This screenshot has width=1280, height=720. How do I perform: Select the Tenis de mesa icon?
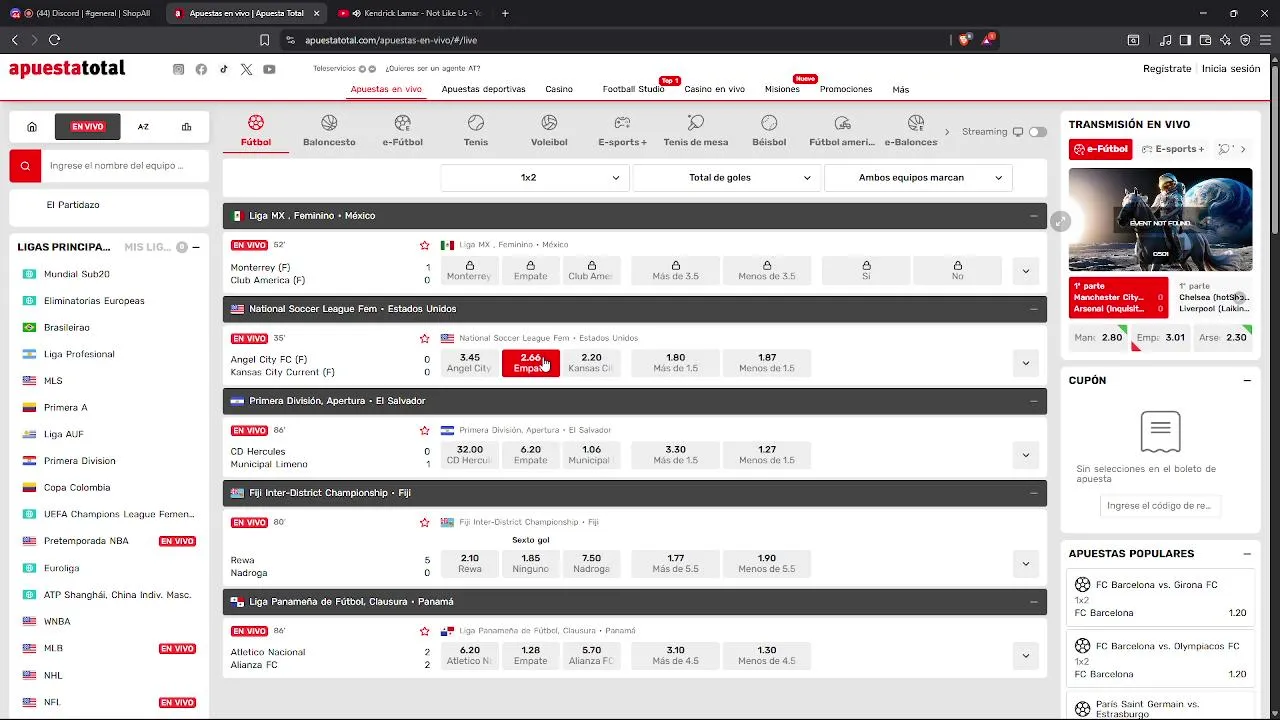coord(696,130)
